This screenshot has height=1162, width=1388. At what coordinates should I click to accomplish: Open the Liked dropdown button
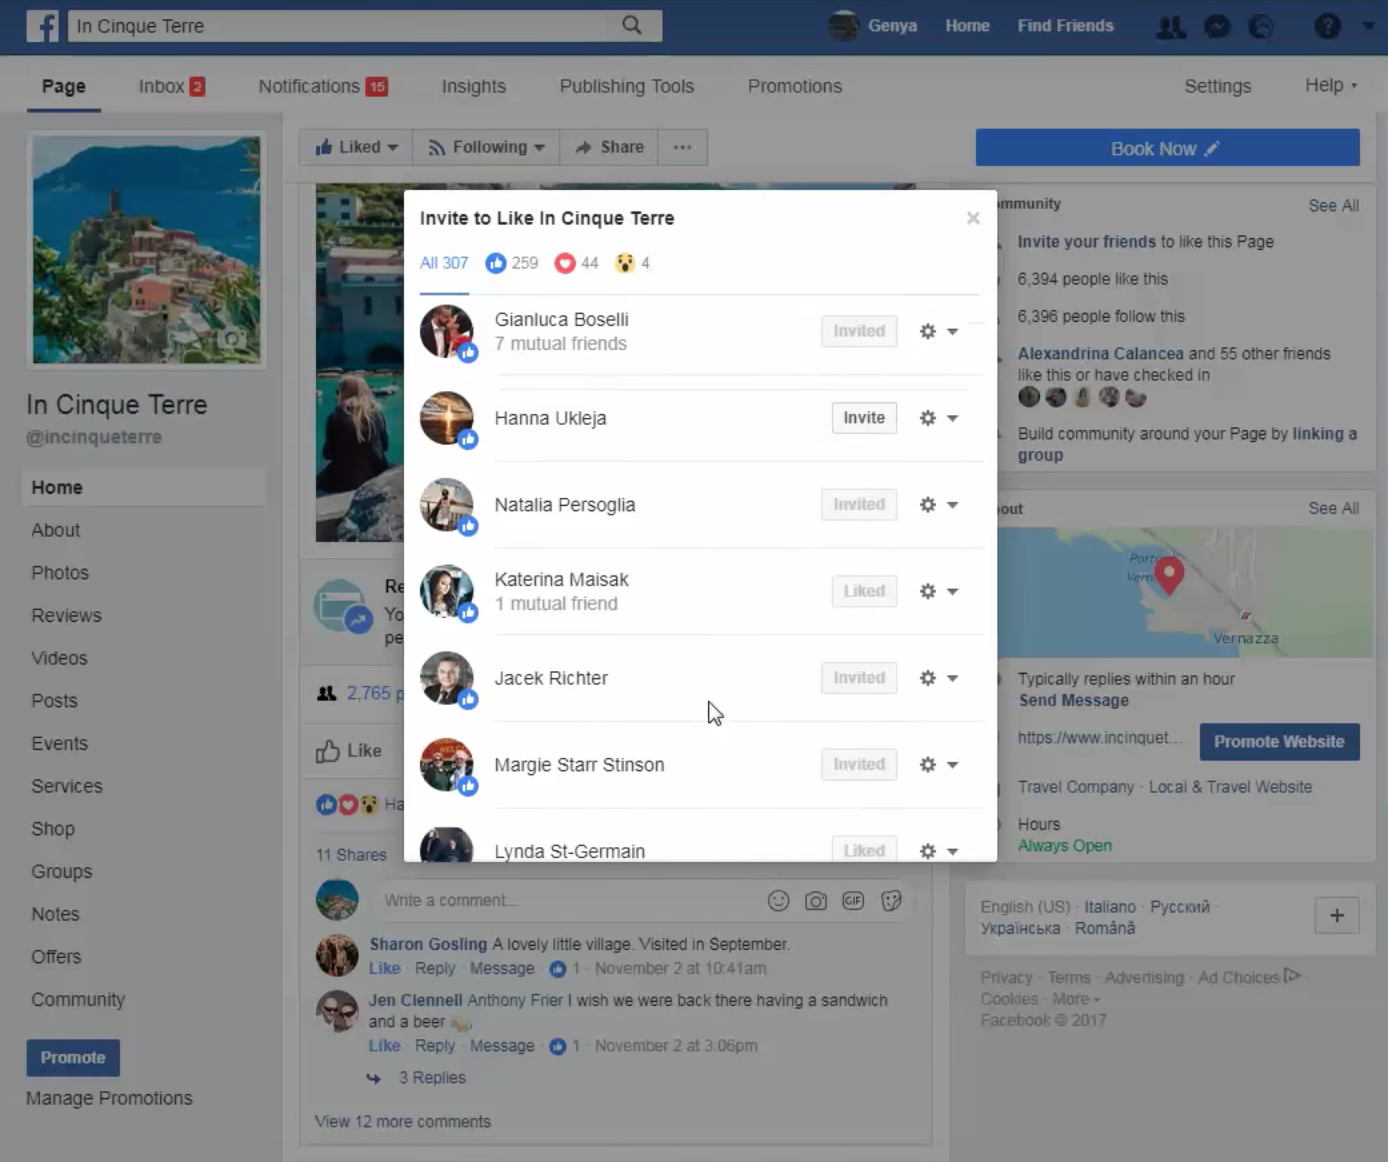click(x=356, y=147)
